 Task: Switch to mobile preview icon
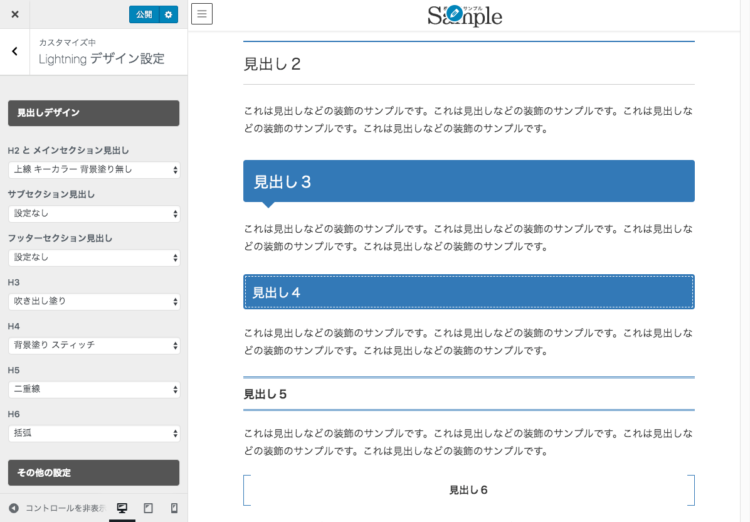click(174, 508)
